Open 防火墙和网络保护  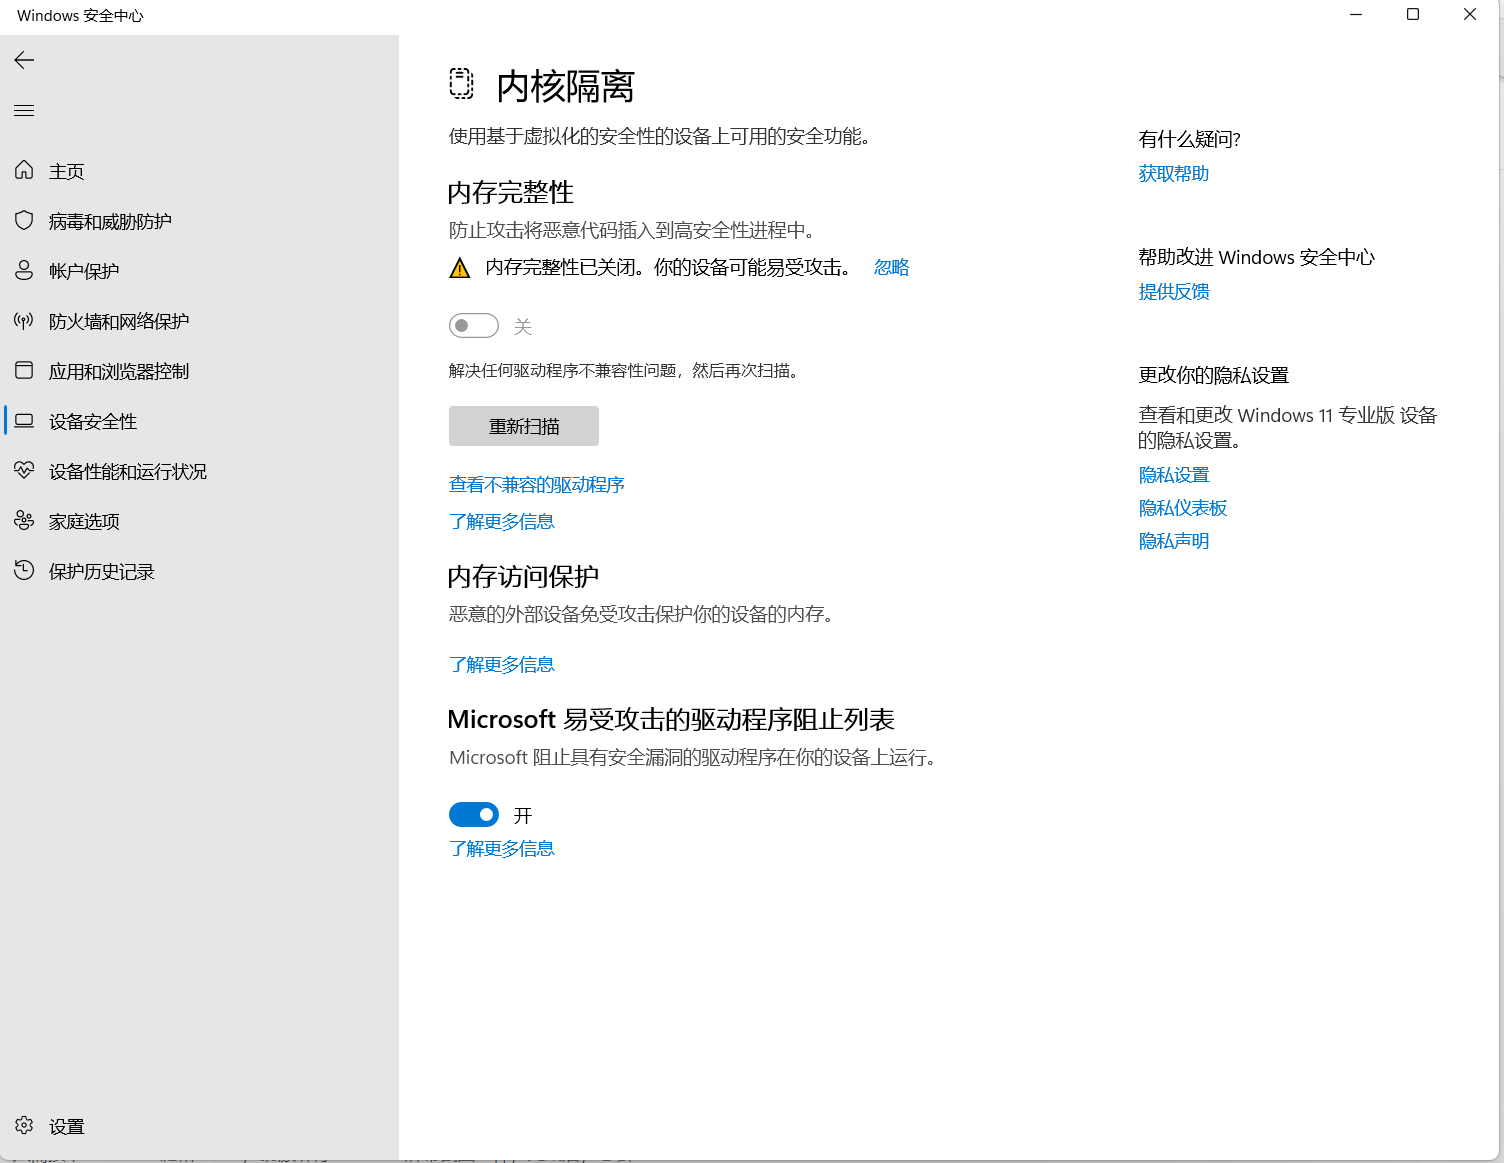coord(117,320)
